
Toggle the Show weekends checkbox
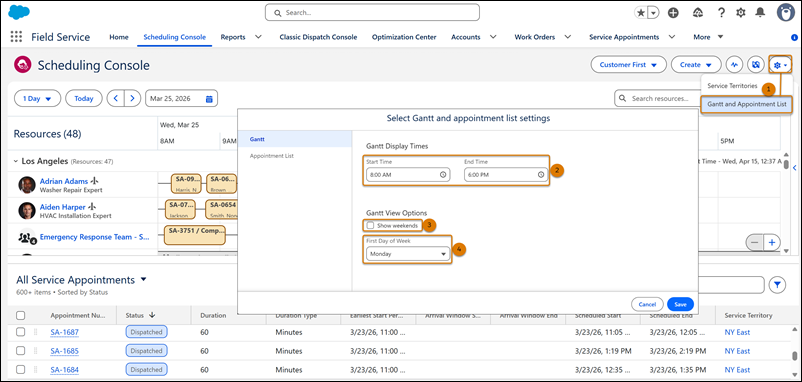coord(370,226)
